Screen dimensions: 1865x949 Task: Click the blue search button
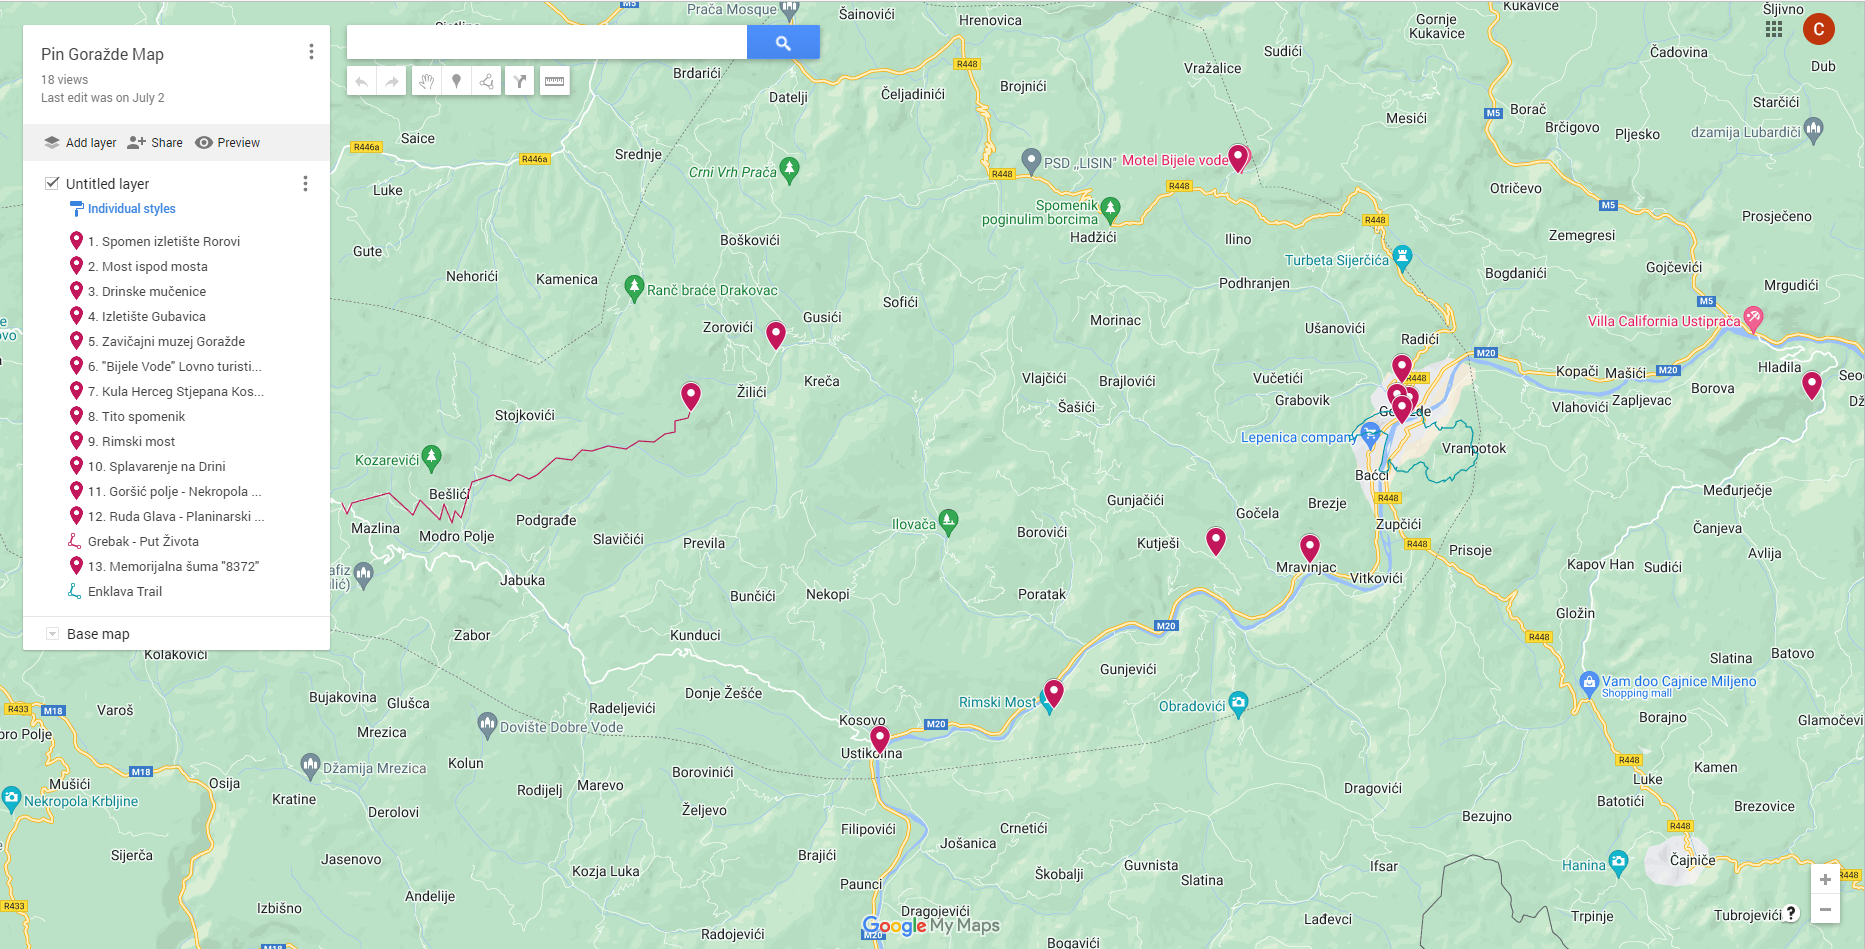pos(783,43)
